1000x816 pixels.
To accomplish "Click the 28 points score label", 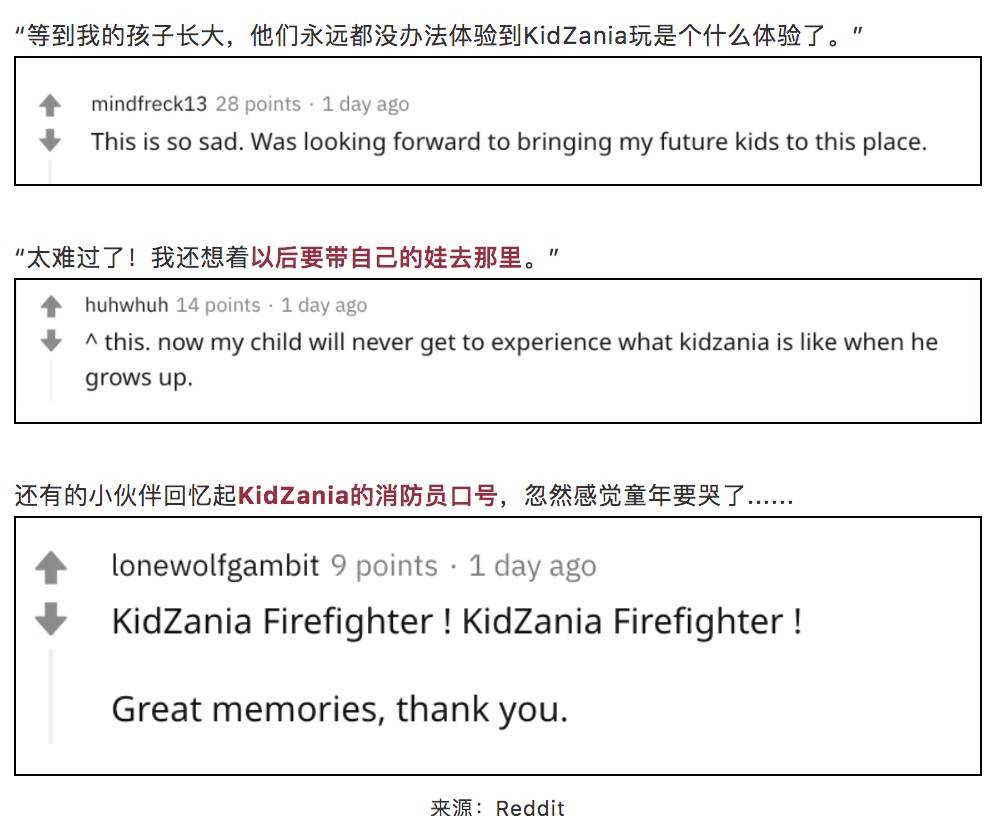I will point(258,104).
